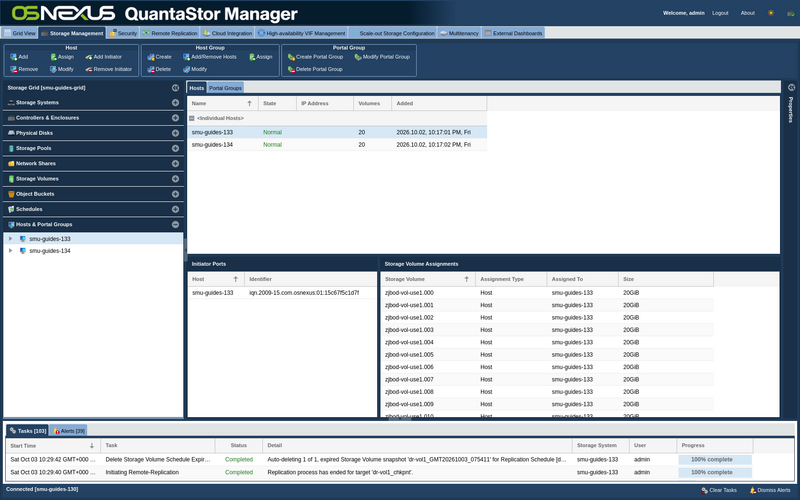800x500 pixels.
Task: Click Add/Remove Hosts icon
Action: click(186, 57)
